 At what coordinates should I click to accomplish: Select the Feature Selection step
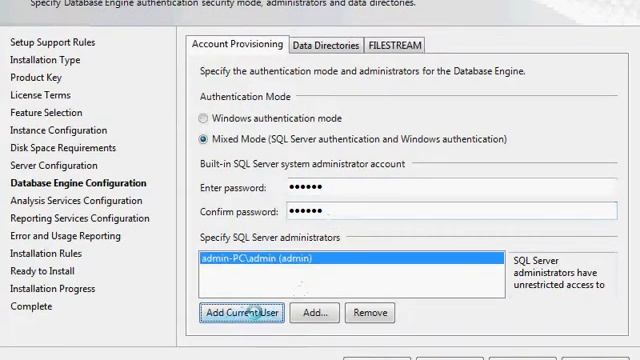pos(46,113)
